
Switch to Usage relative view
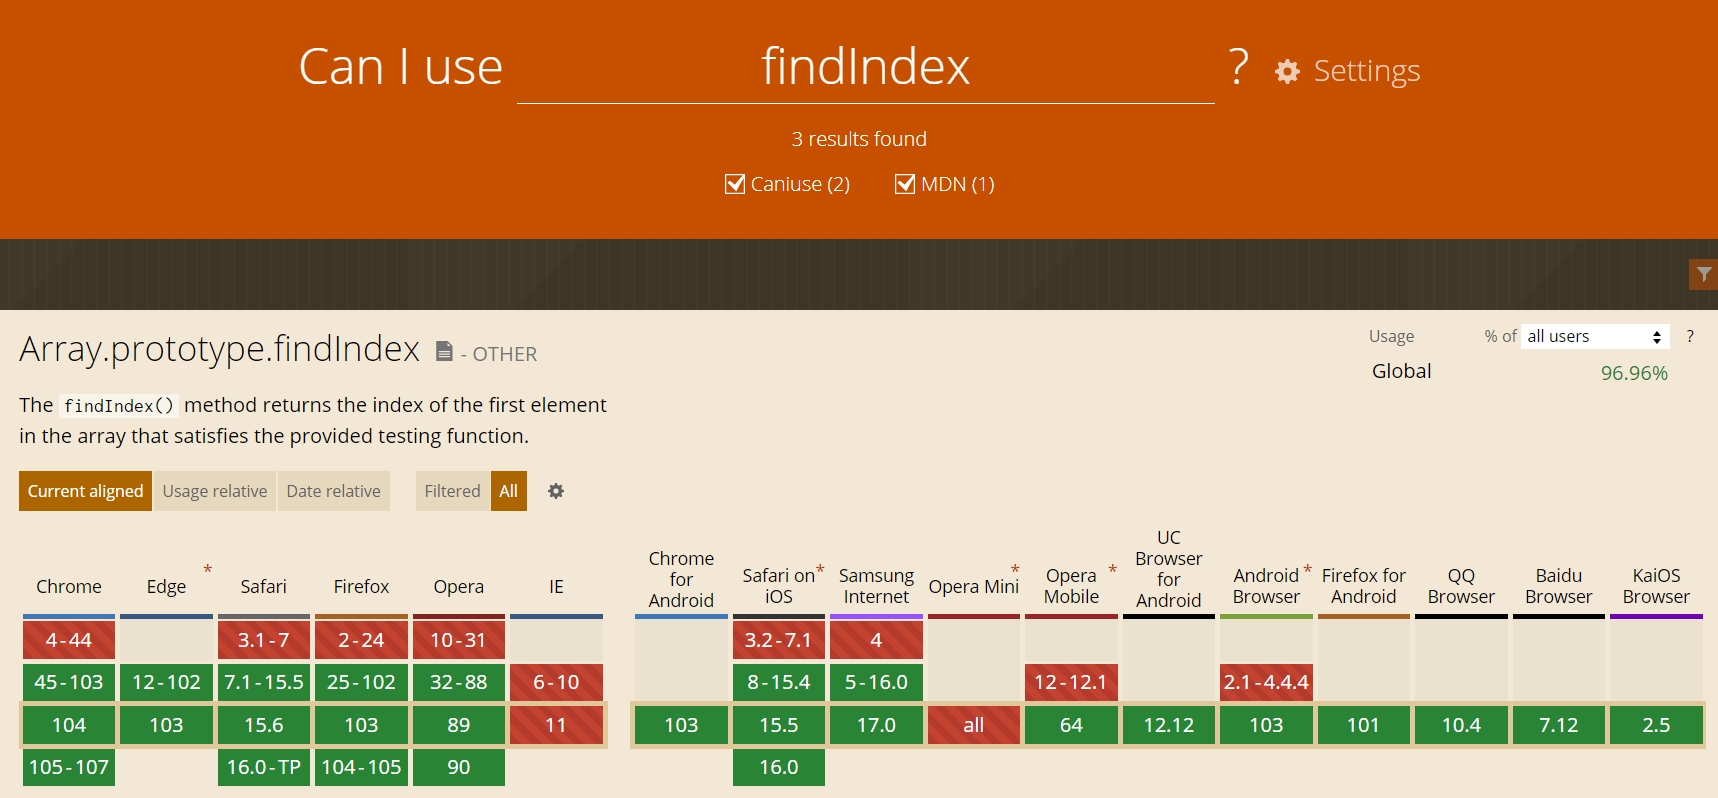tap(215, 491)
